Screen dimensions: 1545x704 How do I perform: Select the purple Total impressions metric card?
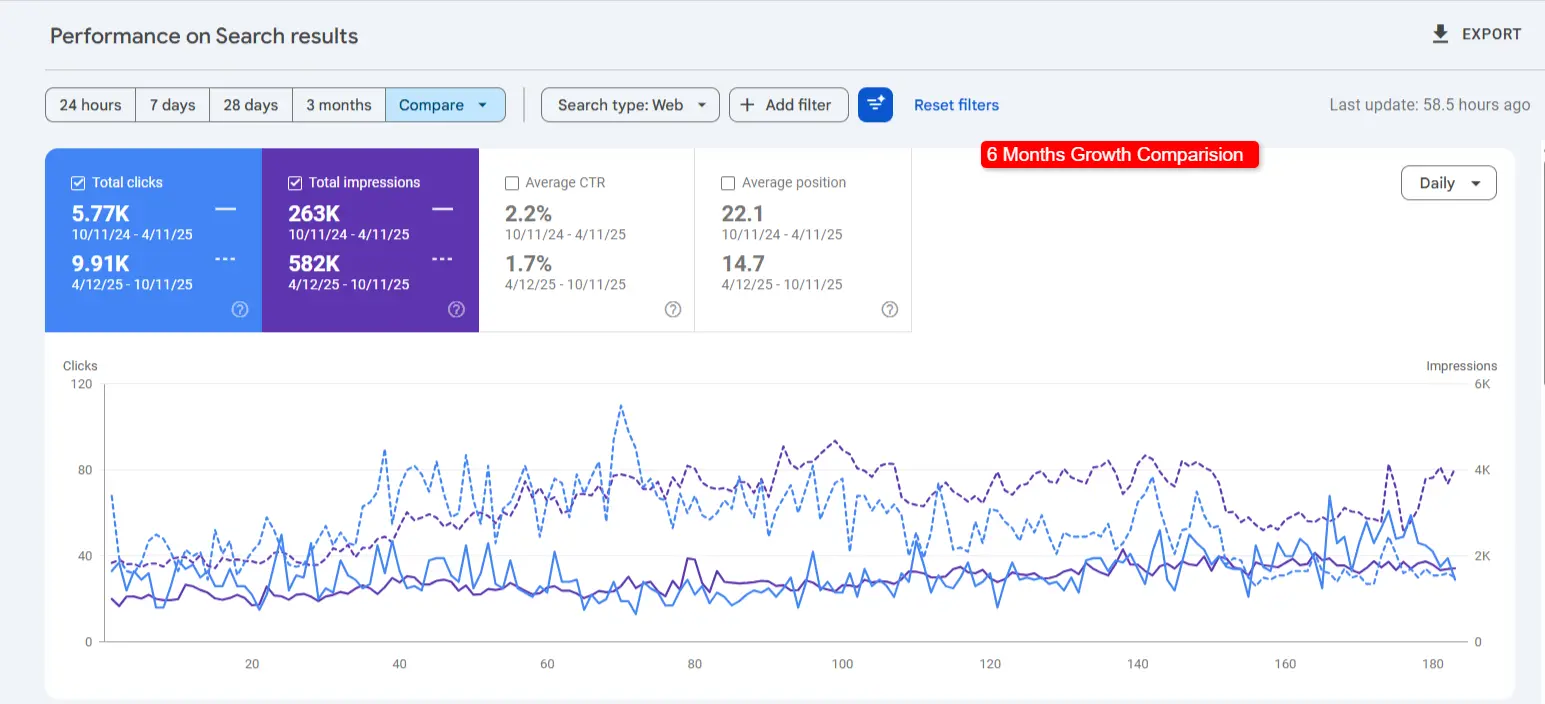370,240
